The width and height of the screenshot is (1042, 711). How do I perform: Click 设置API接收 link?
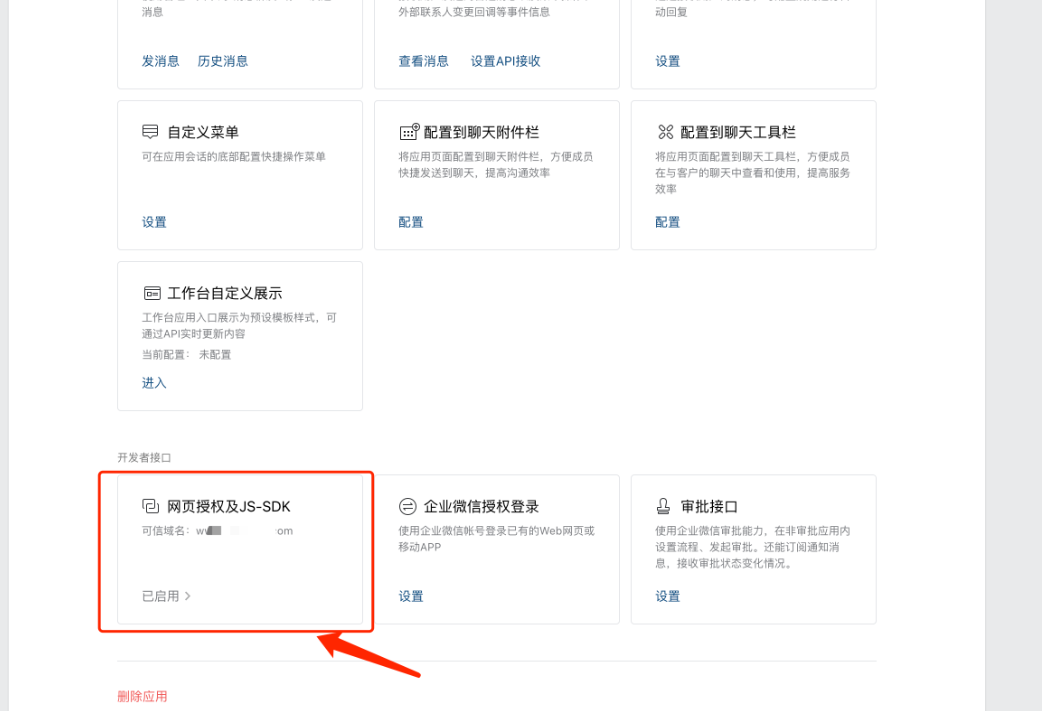click(505, 61)
